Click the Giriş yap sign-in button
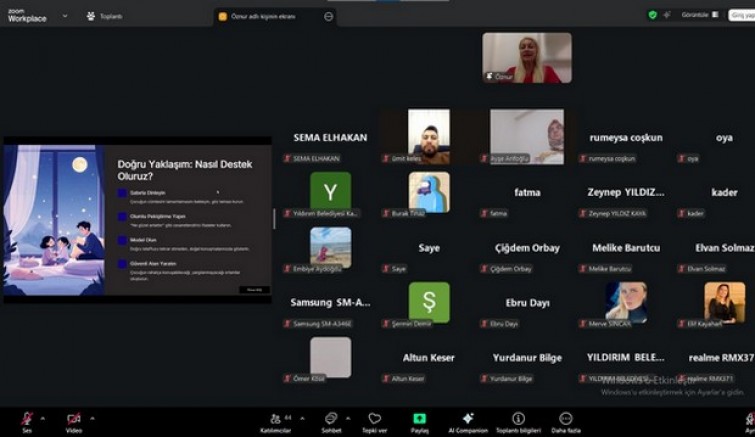Viewport: 755px width, 437px height. (x=741, y=15)
